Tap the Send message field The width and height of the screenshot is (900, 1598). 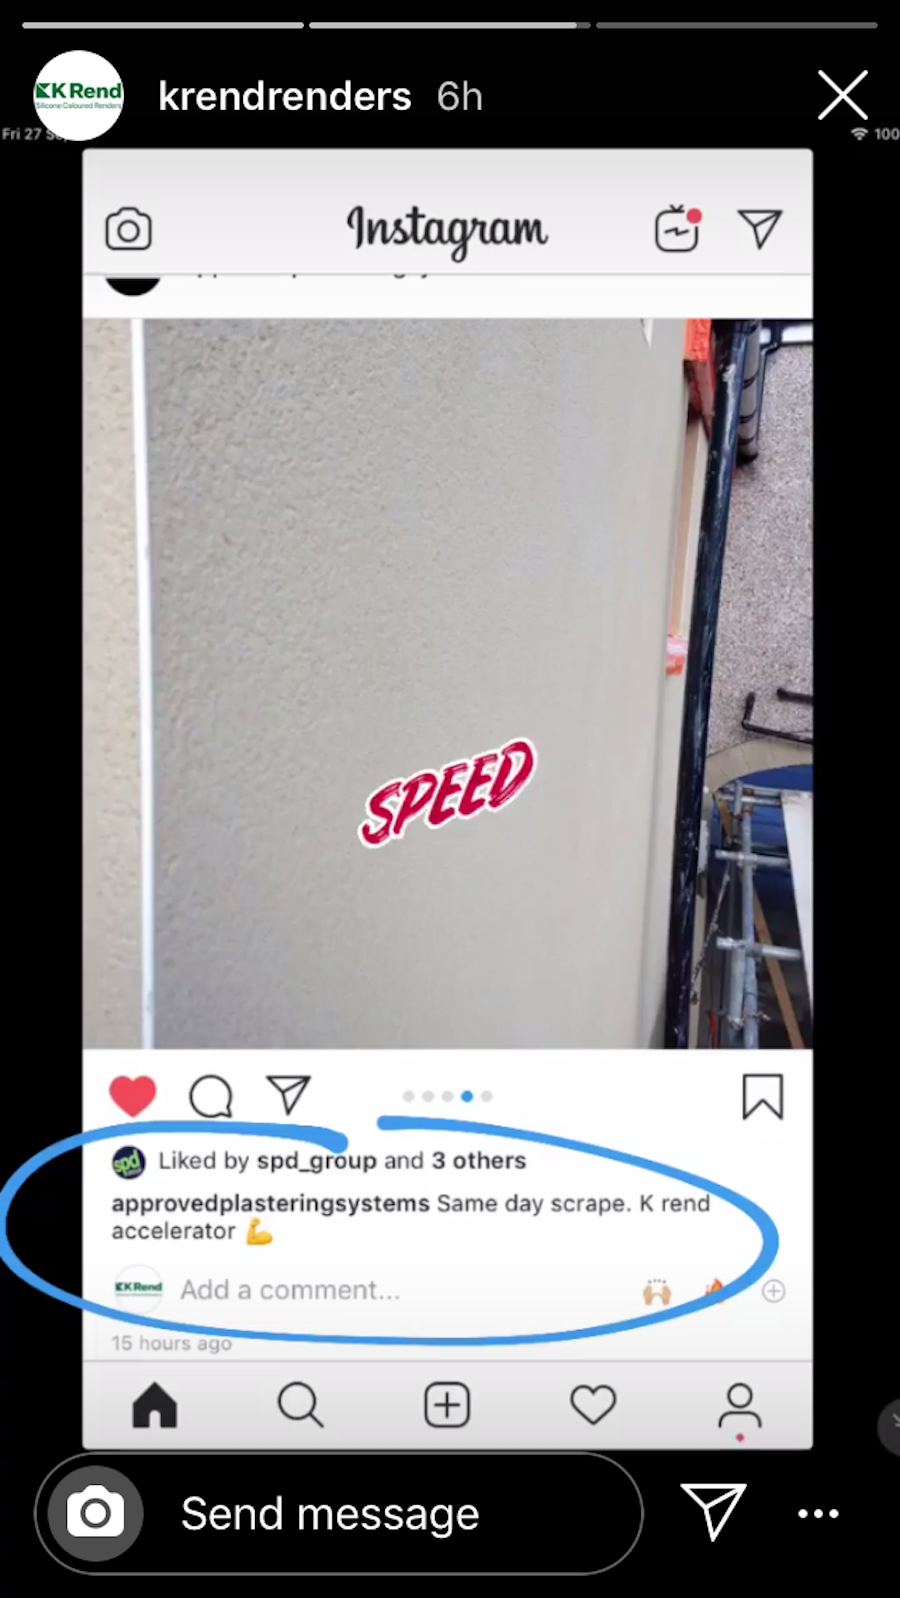coord(340,1514)
